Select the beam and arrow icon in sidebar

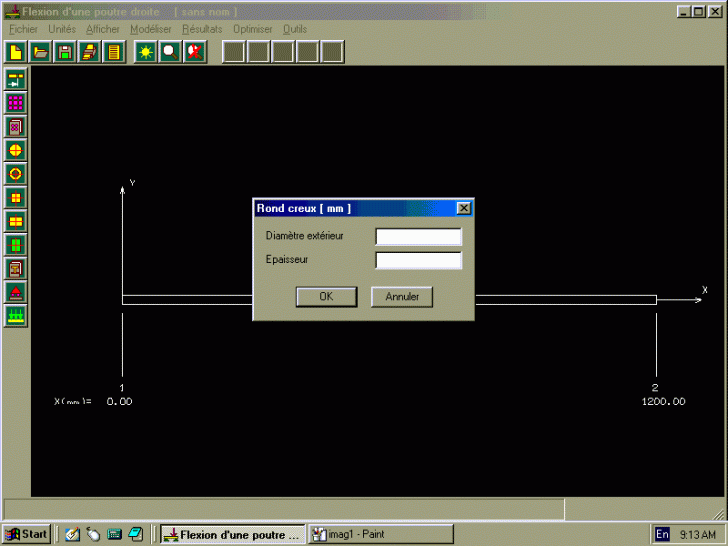click(x=16, y=79)
